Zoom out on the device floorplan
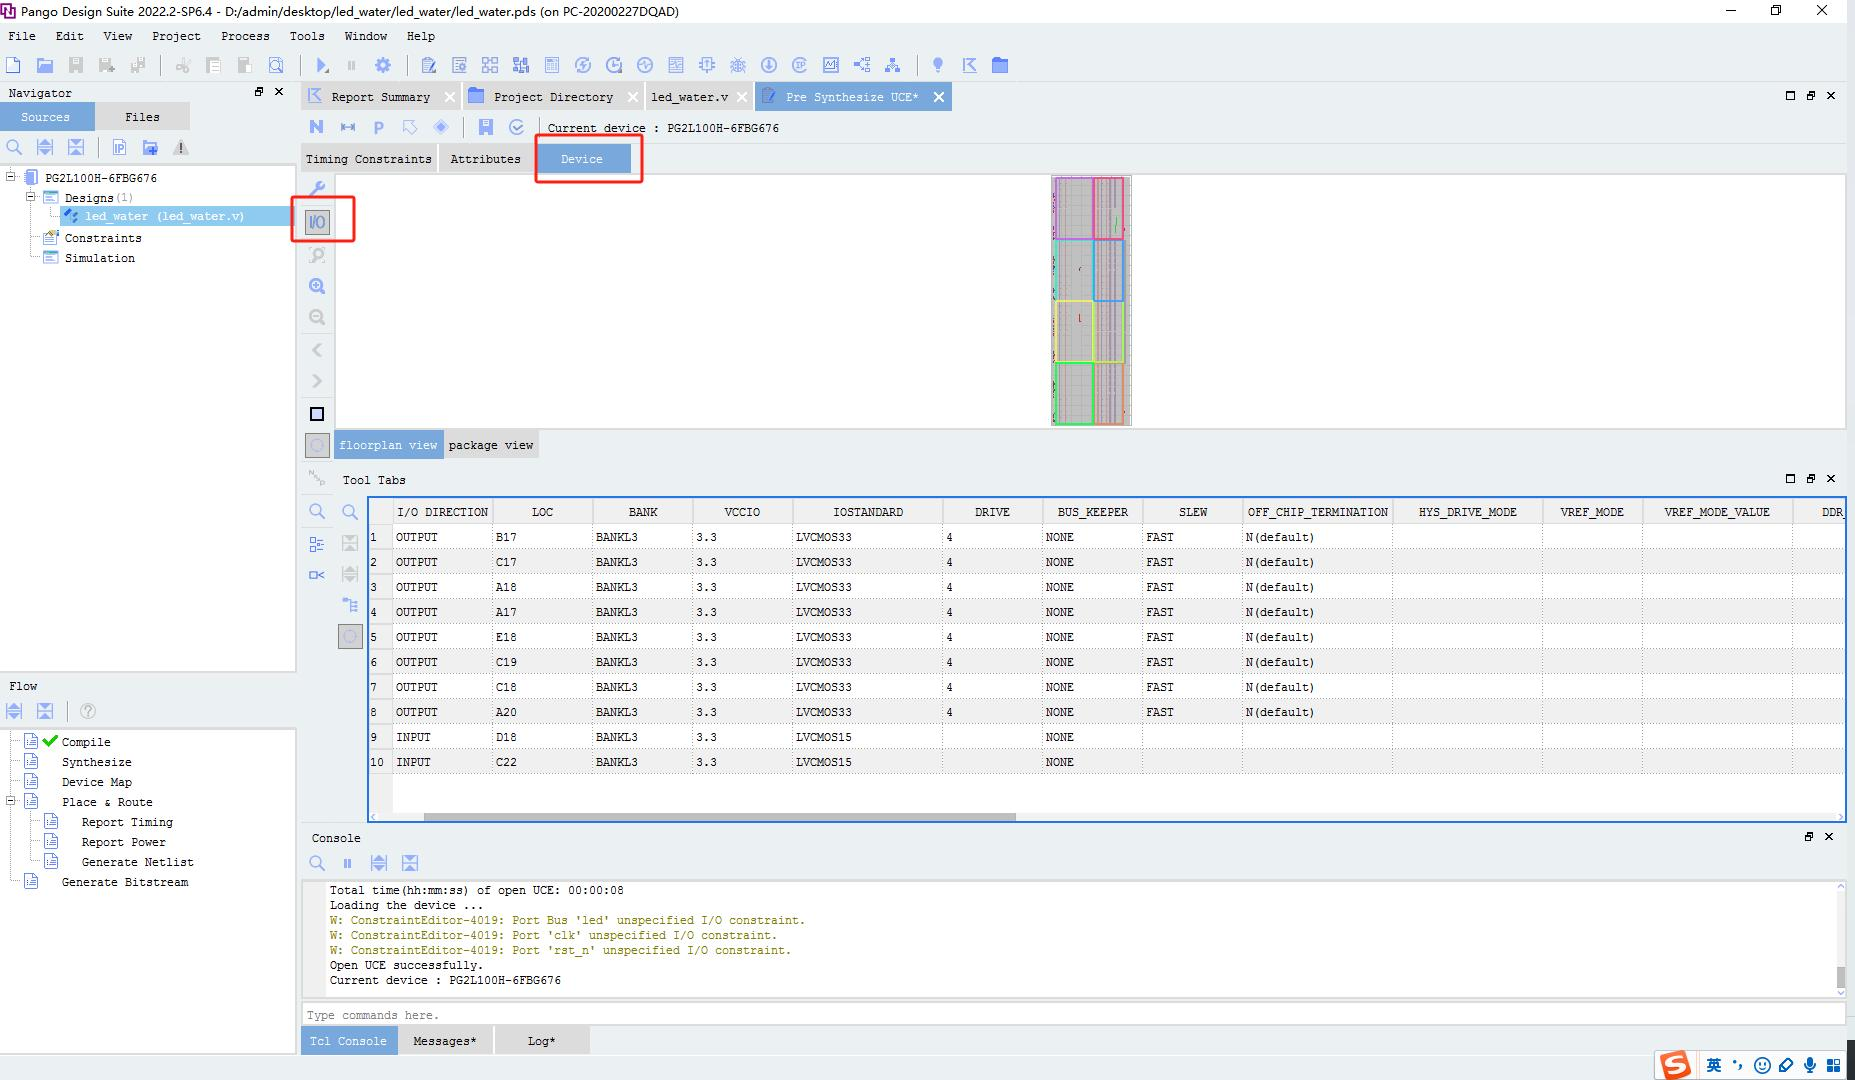This screenshot has height=1080, width=1855. point(317,317)
